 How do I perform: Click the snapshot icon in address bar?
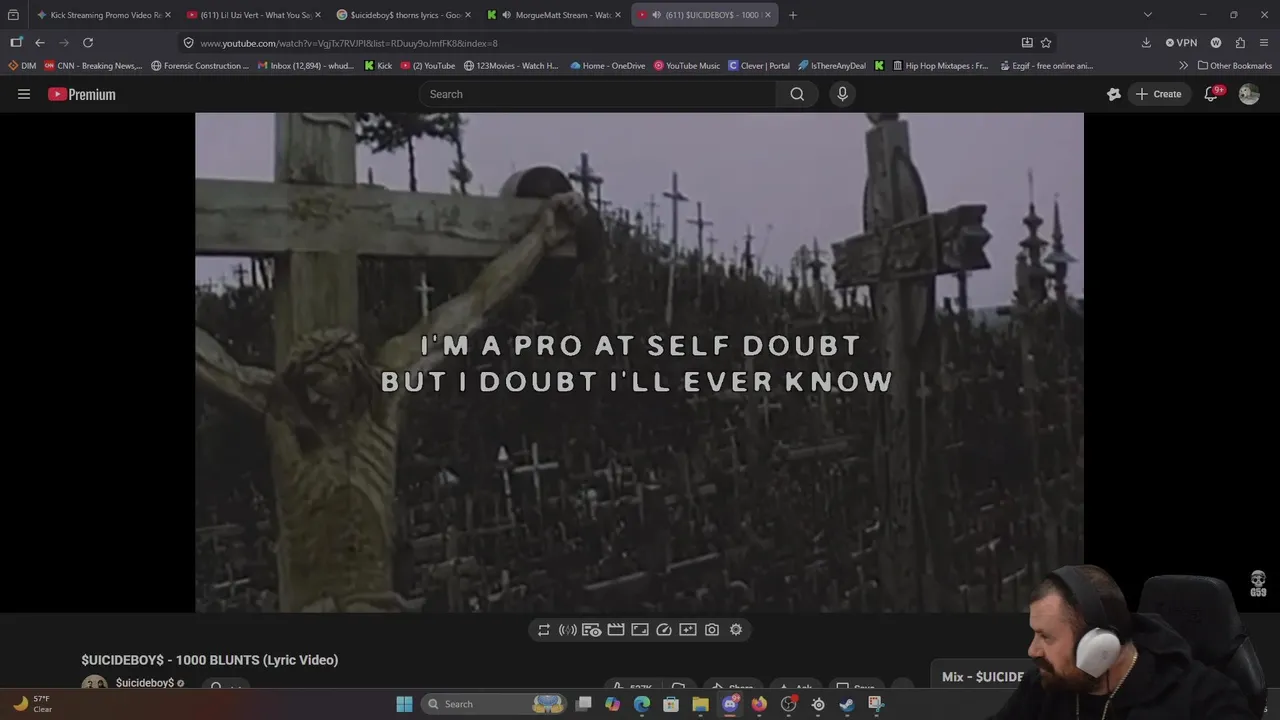[1027, 43]
